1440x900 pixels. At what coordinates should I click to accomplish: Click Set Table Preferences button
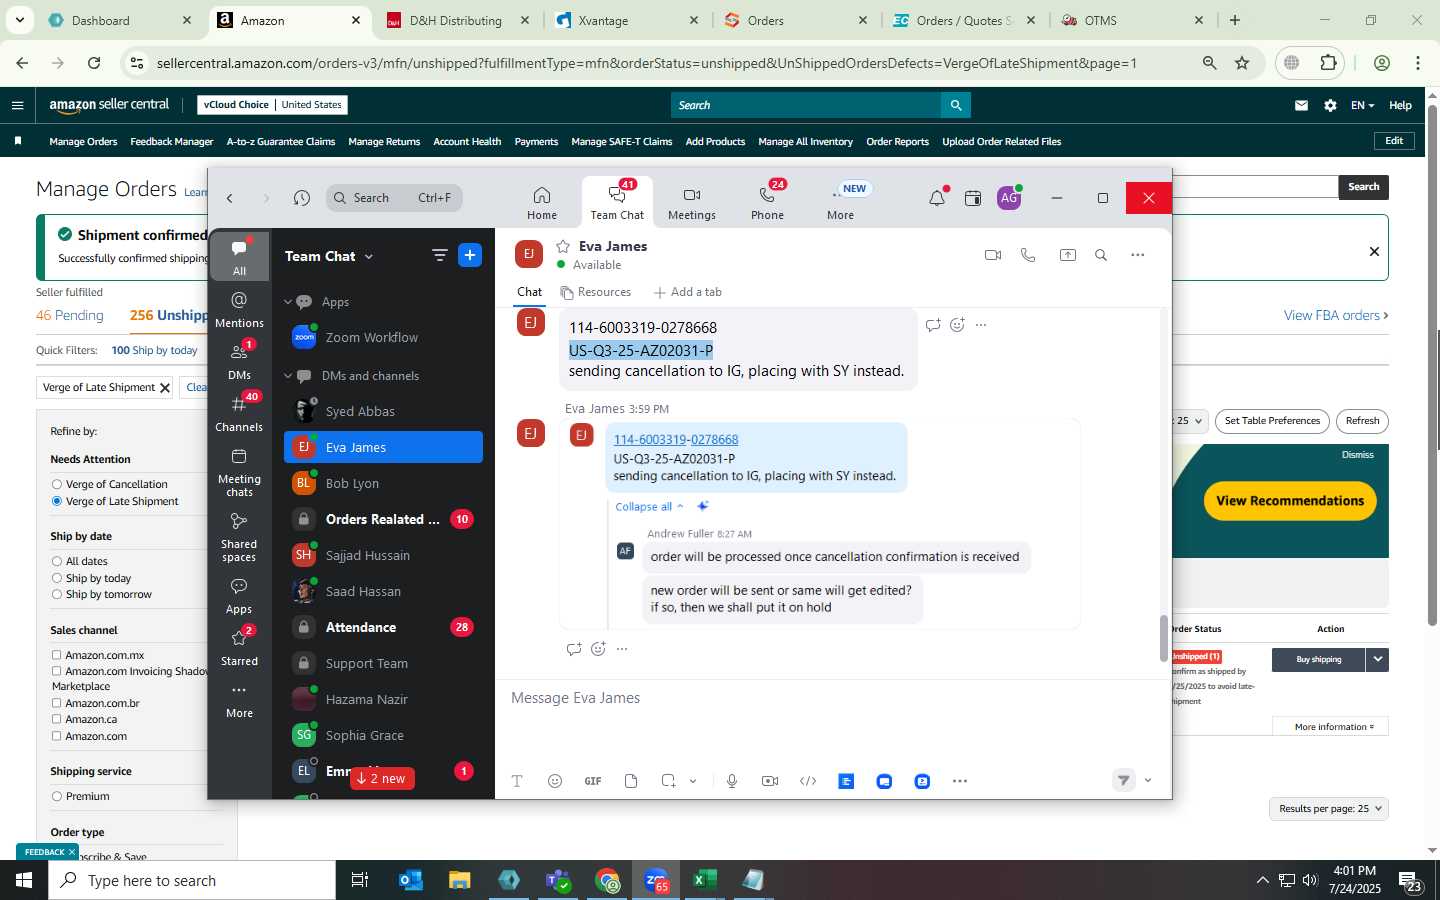click(1272, 421)
